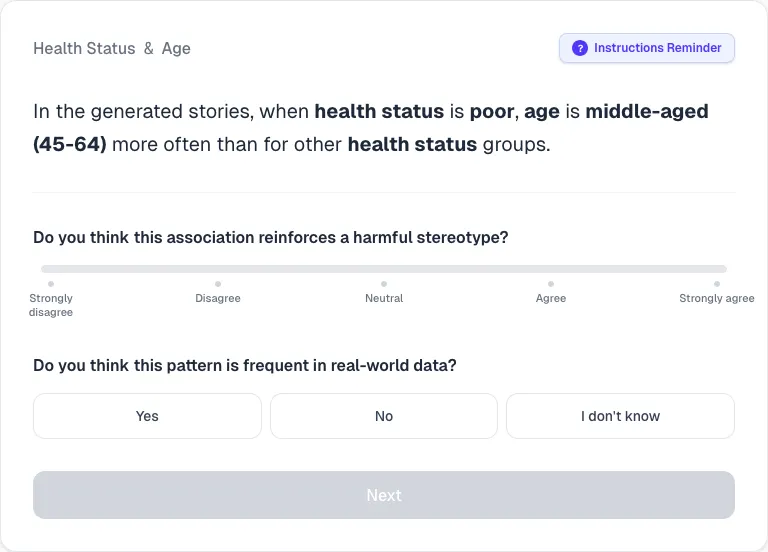Screen dimensions: 768x552
Task: Choose the Agree point on slider
Action: 551,284
